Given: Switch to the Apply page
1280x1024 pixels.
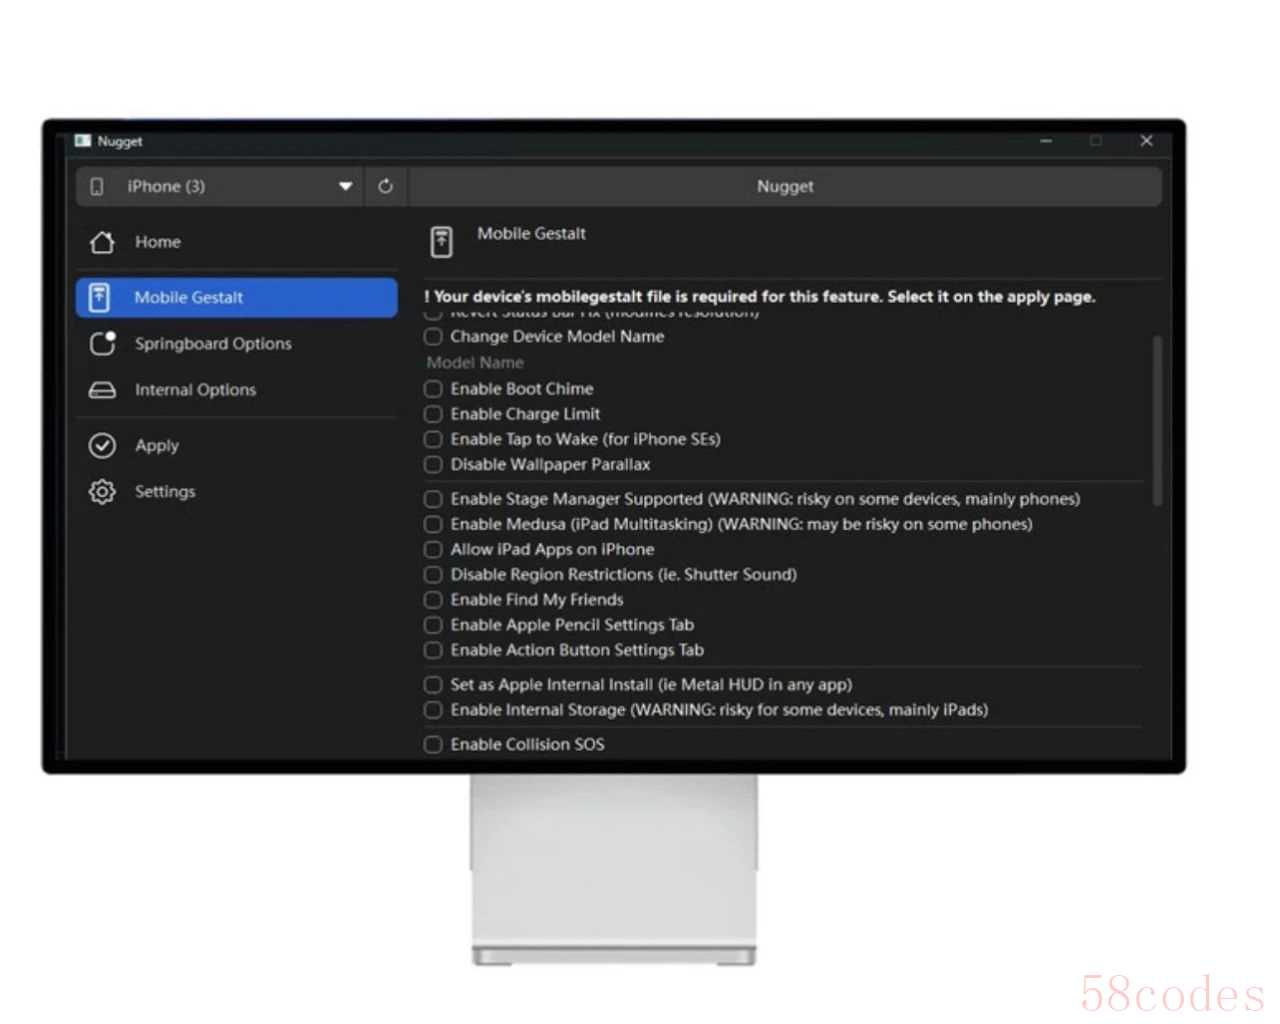Looking at the screenshot, I should tap(237, 445).
